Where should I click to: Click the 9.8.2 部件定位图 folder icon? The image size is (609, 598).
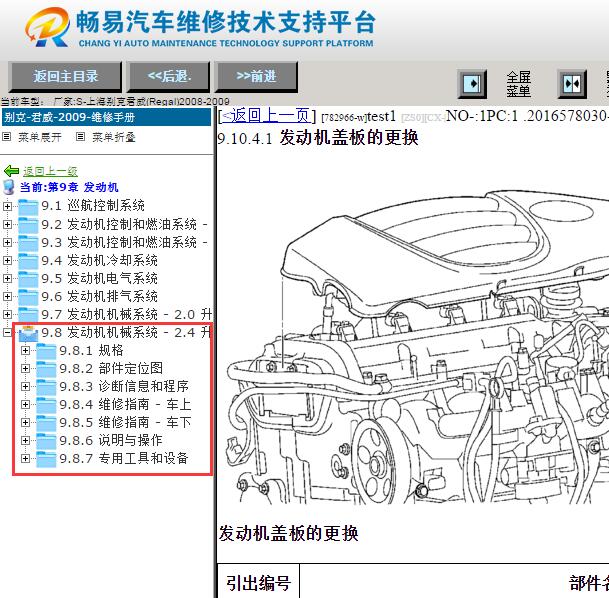point(46,369)
